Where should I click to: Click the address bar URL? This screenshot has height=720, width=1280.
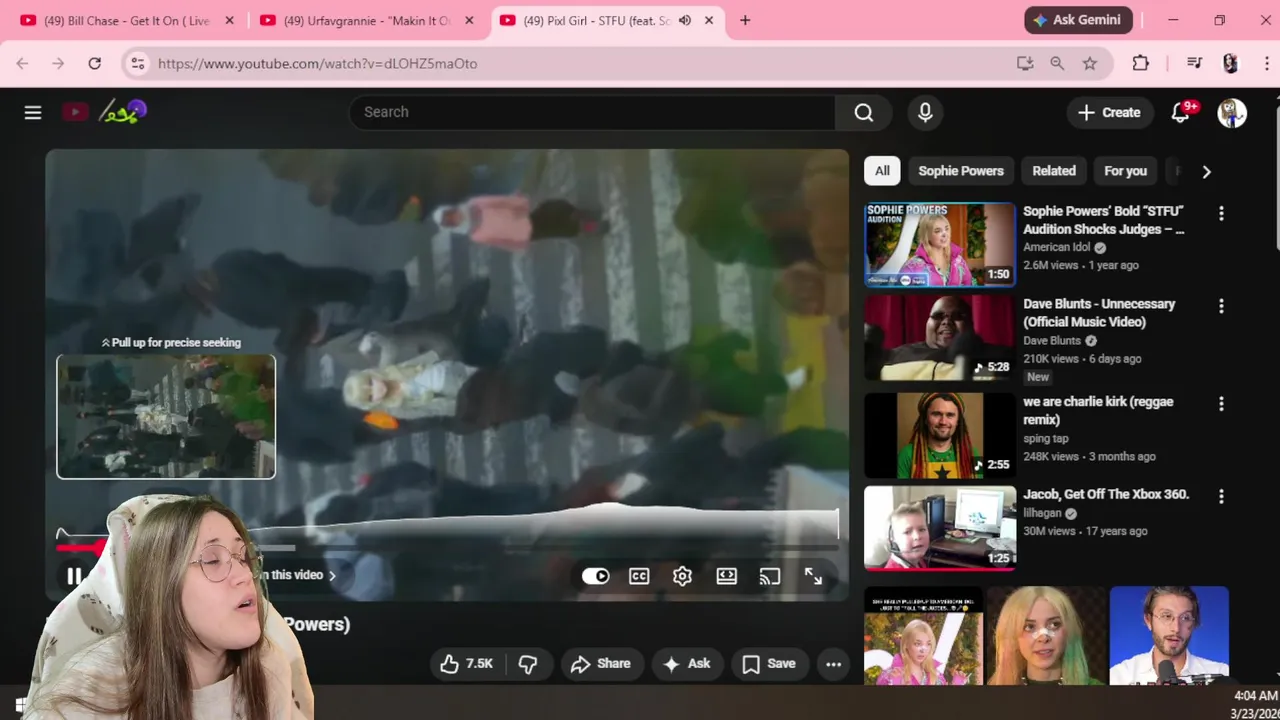317,63
